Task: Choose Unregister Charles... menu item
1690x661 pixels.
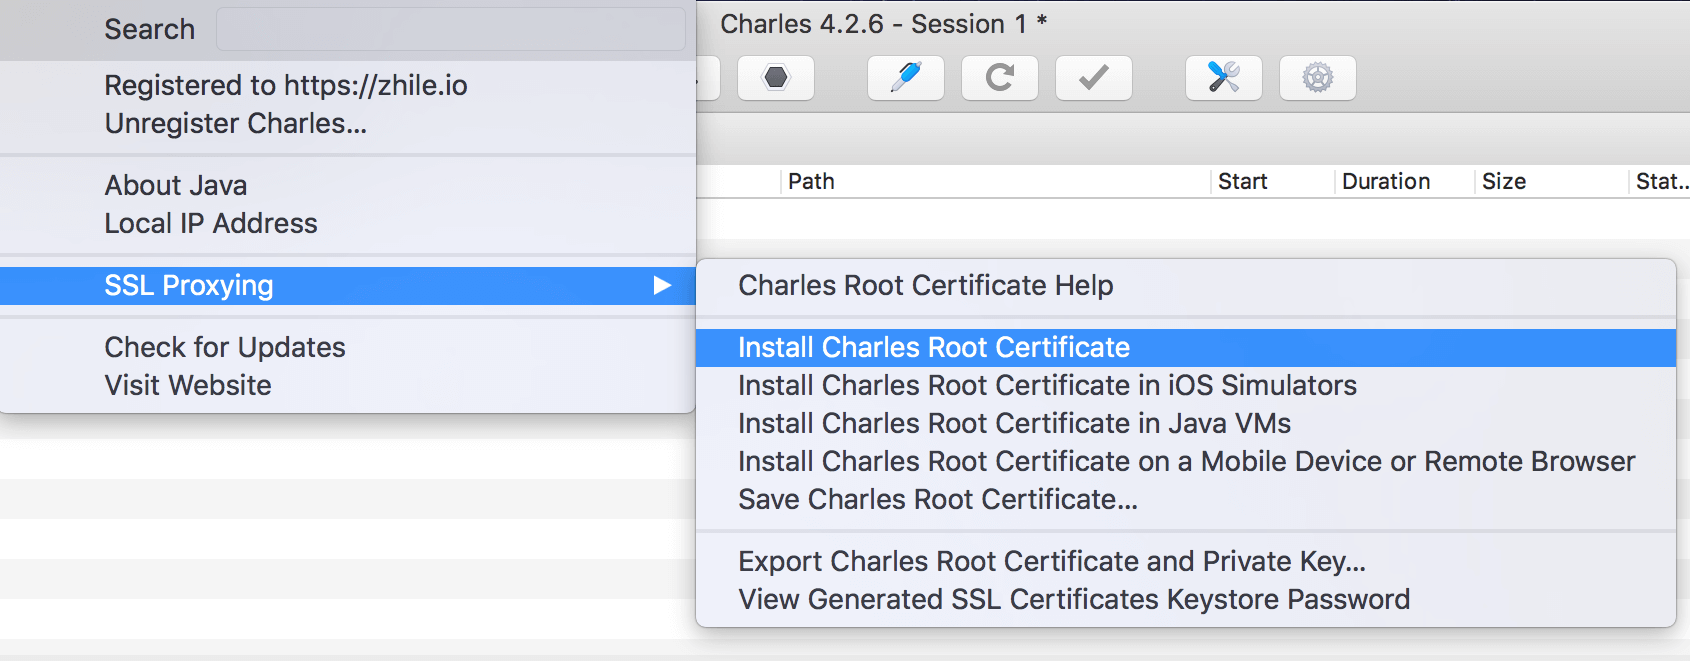Action: [348, 123]
